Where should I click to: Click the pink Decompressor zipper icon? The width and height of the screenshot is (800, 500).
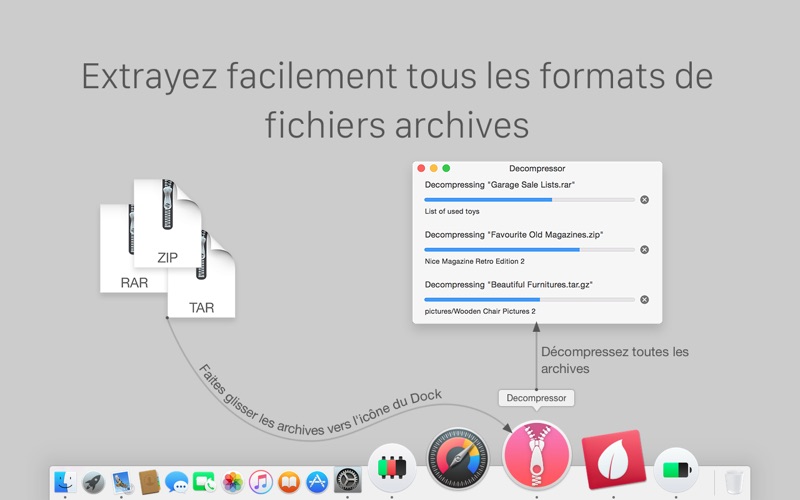(x=537, y=455)
